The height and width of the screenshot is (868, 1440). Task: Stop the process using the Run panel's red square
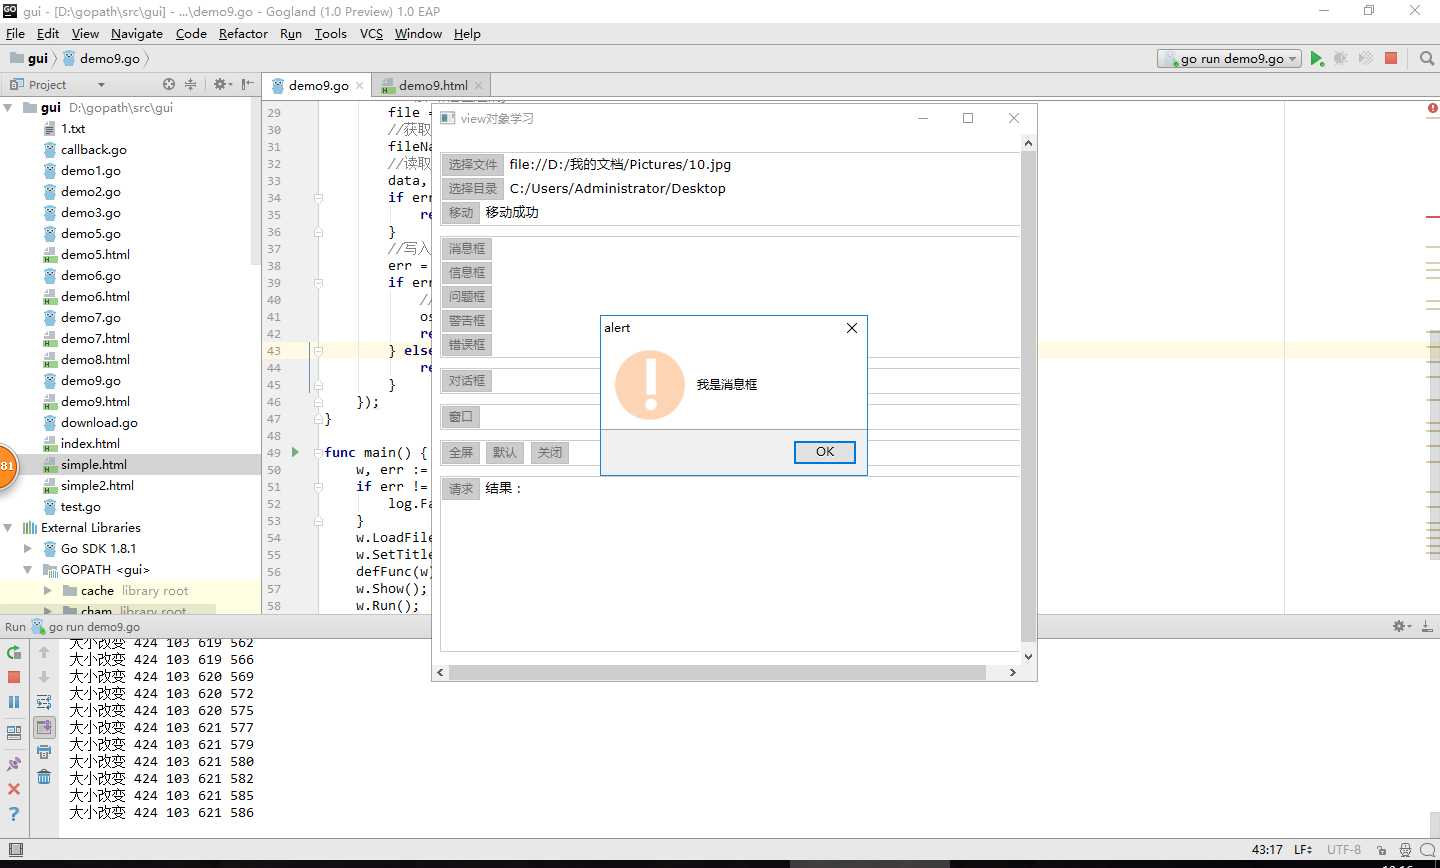coord(14,677)
